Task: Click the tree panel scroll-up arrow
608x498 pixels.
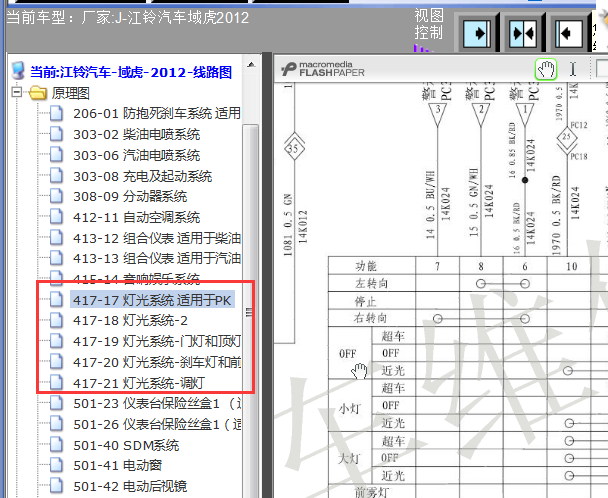Action: point(251,64)
